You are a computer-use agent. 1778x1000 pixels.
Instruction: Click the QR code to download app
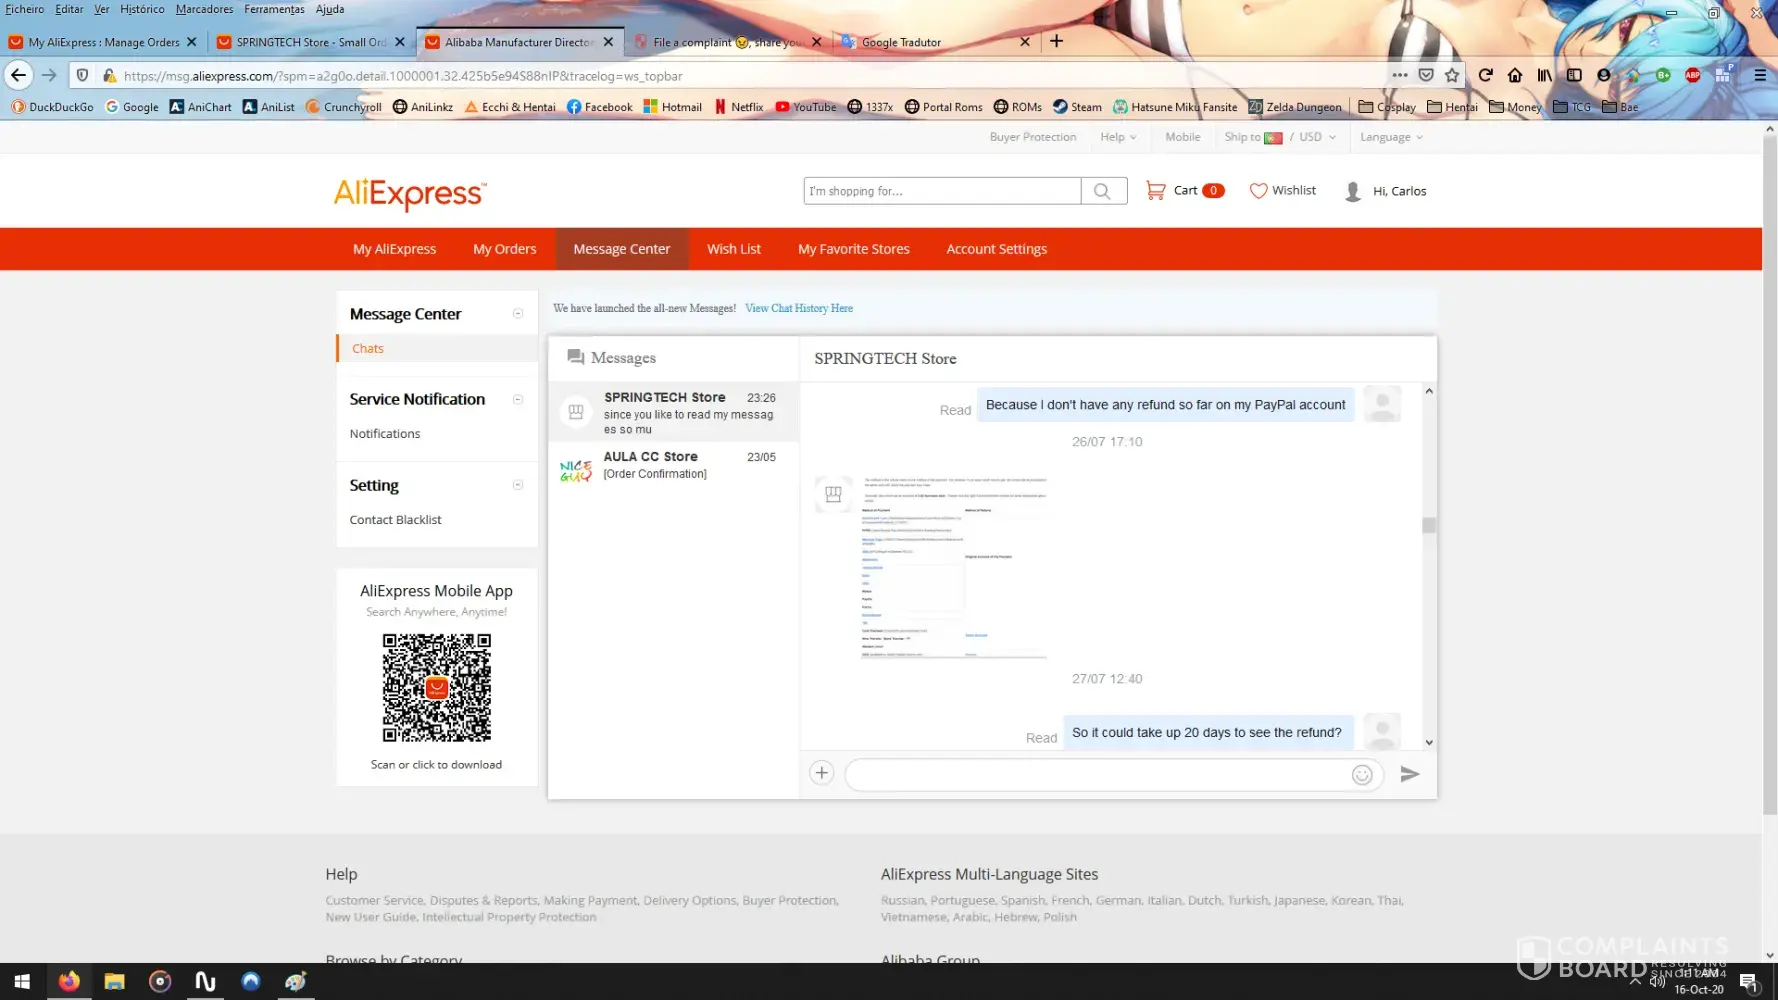point(436,688)
